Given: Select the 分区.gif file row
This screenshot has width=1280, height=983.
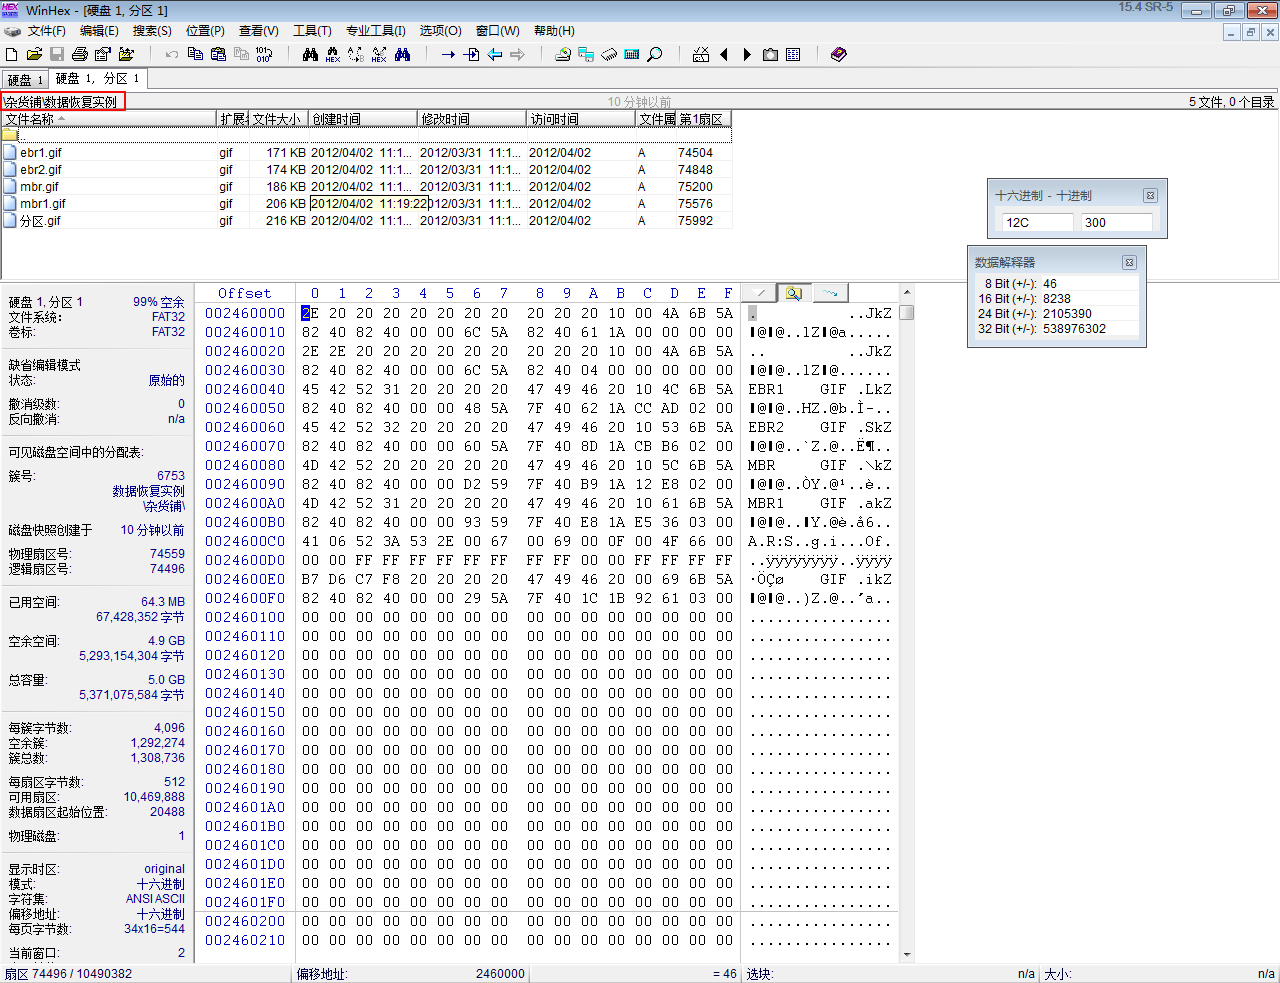Looking at the screenshot, I should click(x=366, y=221).
